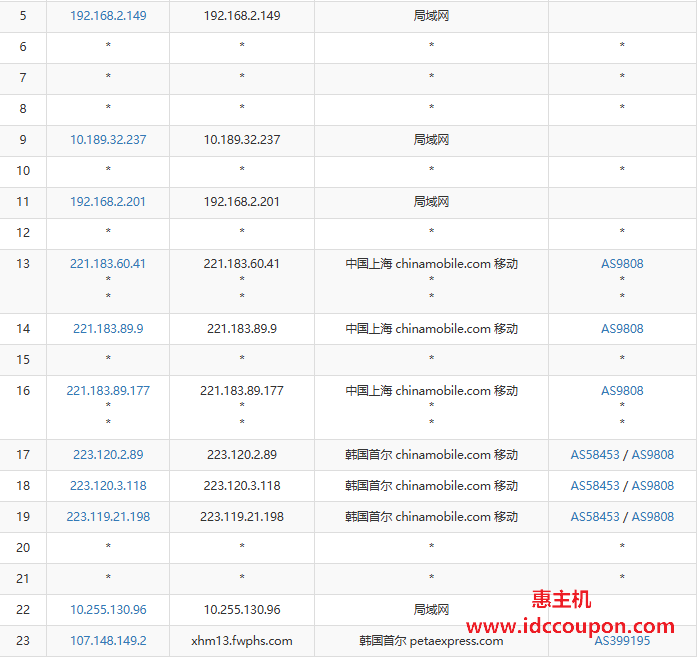Open the 221.183.89.177 IP link
The image size is (697, 657).
pos(108,391)
